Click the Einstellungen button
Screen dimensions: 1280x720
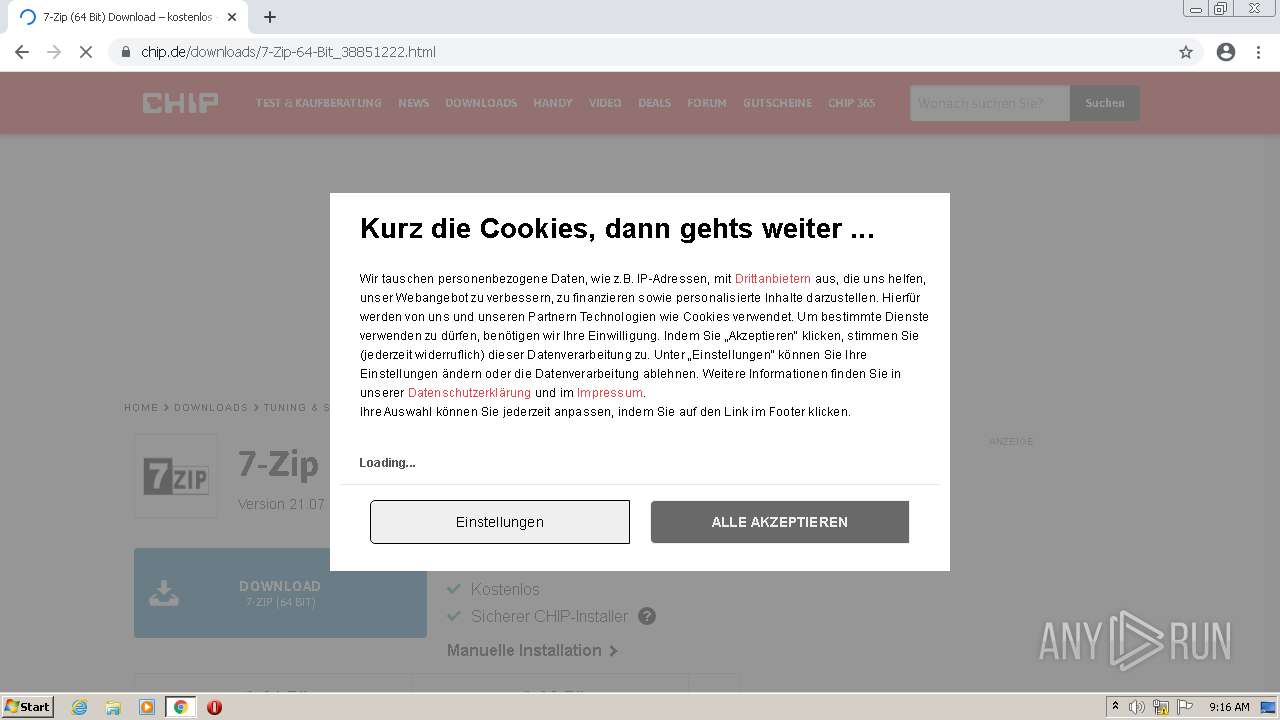pyautogui.click(x=500, y=522)
